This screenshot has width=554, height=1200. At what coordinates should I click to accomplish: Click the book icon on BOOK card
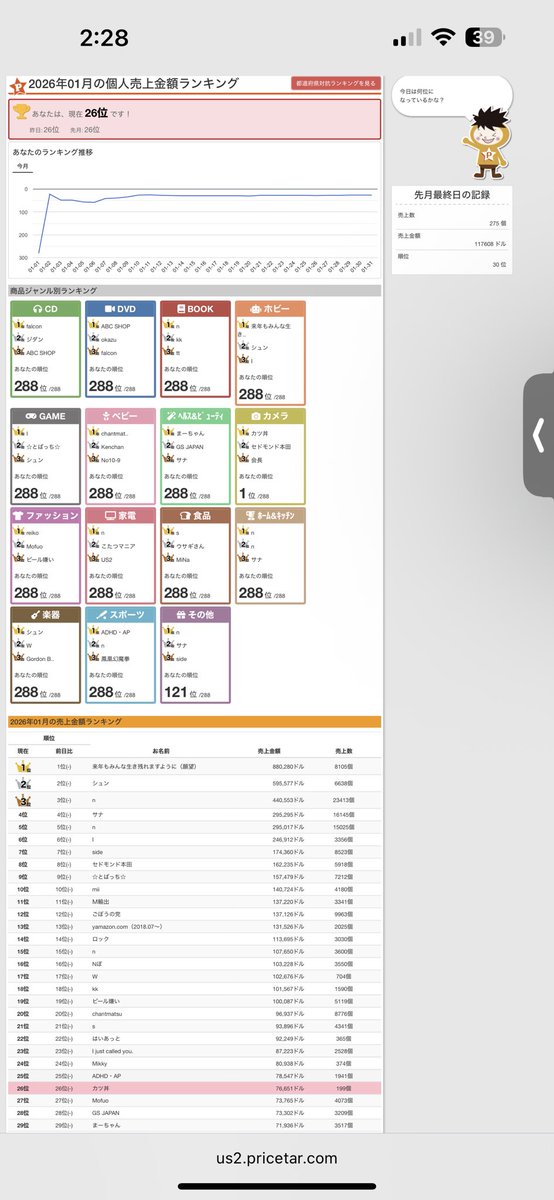pyautogui.click(x=180, y=310)
